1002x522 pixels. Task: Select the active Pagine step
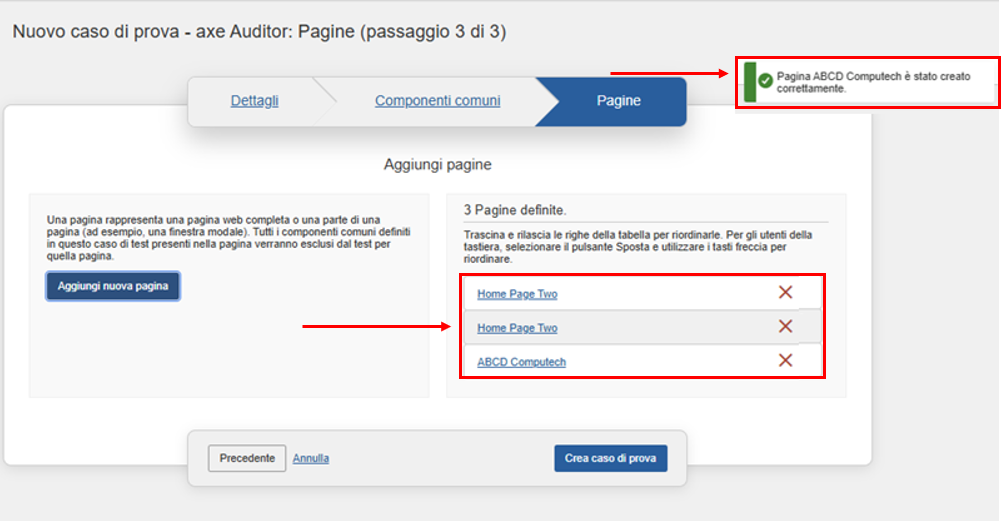click(618, 101)
